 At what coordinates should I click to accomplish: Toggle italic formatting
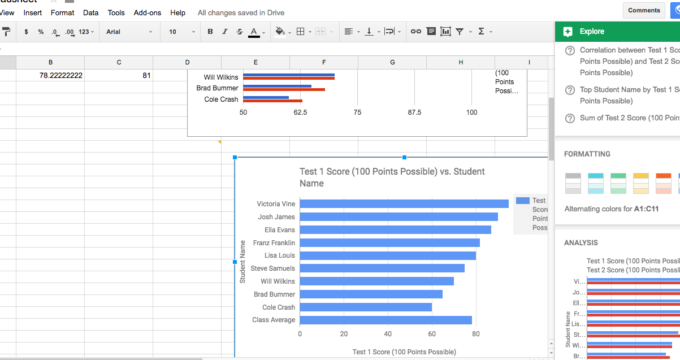pyautogui.click(x=225, y=32)
